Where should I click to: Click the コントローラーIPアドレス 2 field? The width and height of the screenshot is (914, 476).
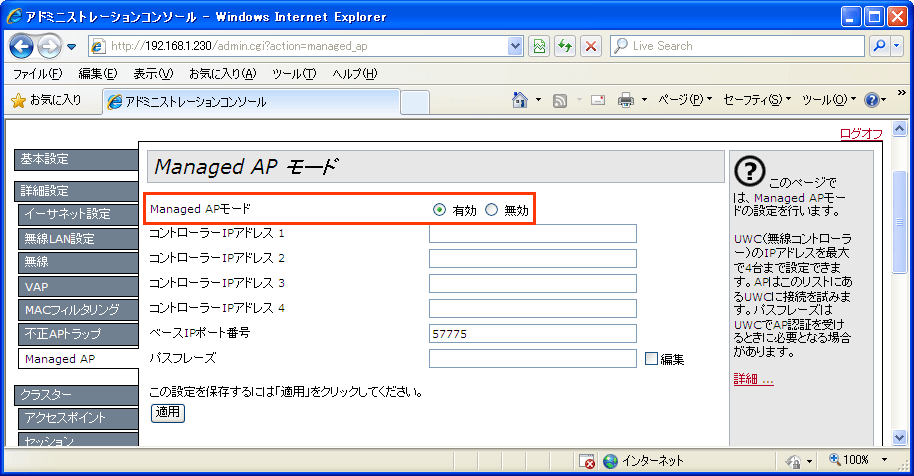(x=533, y=259)
